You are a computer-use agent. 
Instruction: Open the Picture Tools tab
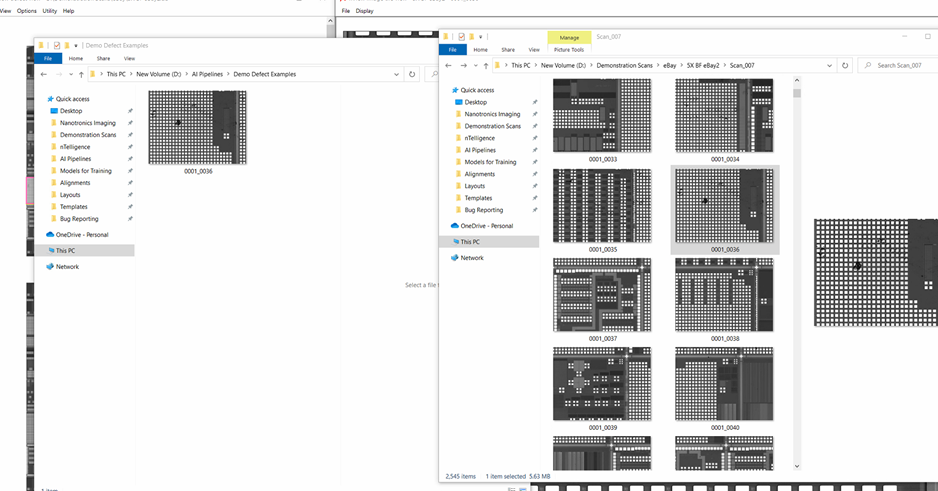coord(569,49)
